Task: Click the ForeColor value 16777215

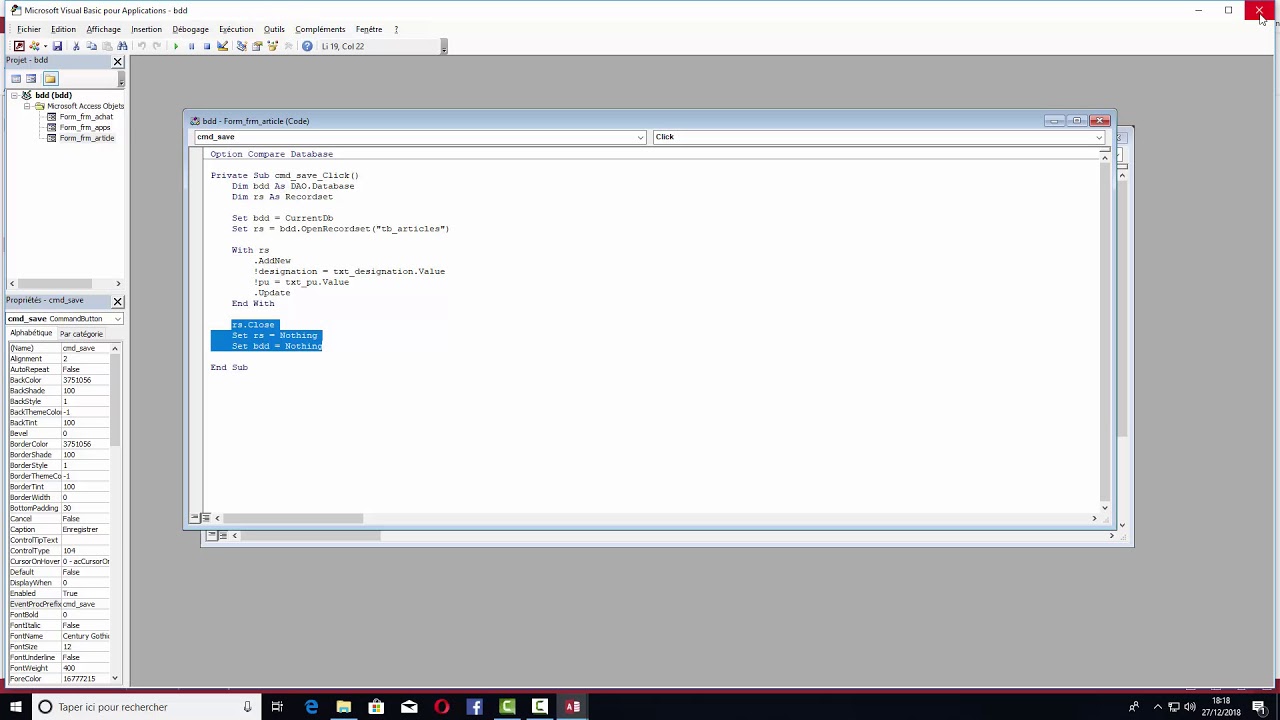Action: click(x=85, y=679)
